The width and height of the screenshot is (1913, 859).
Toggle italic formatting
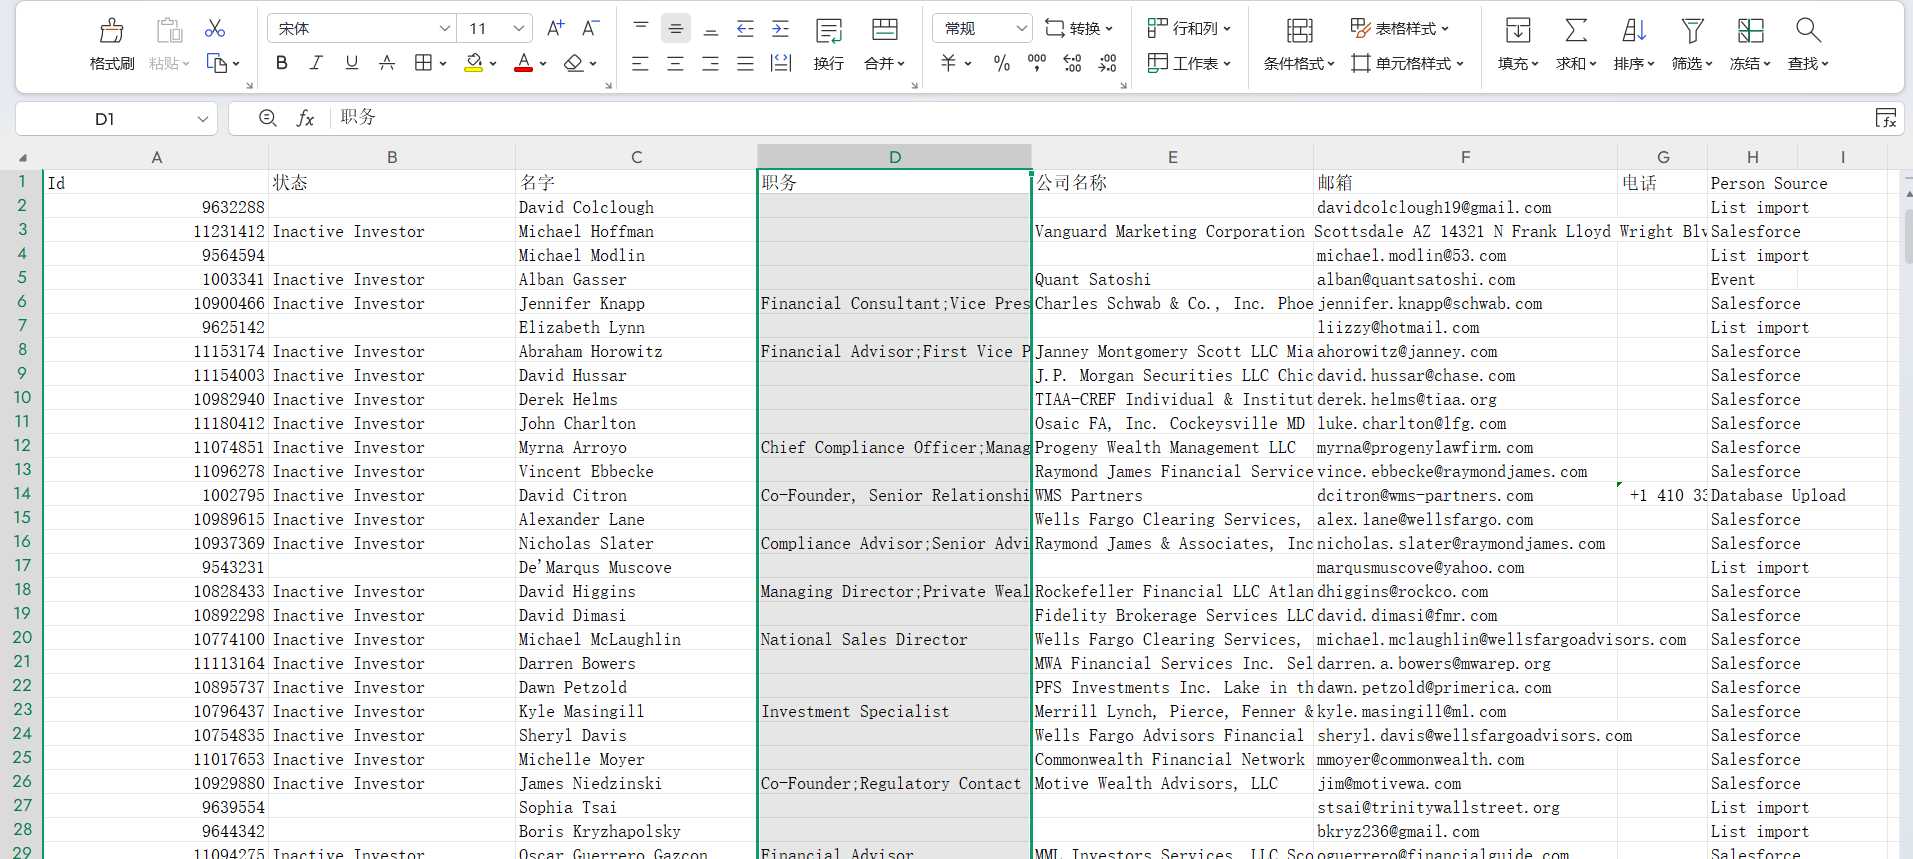tap(316, 63)
